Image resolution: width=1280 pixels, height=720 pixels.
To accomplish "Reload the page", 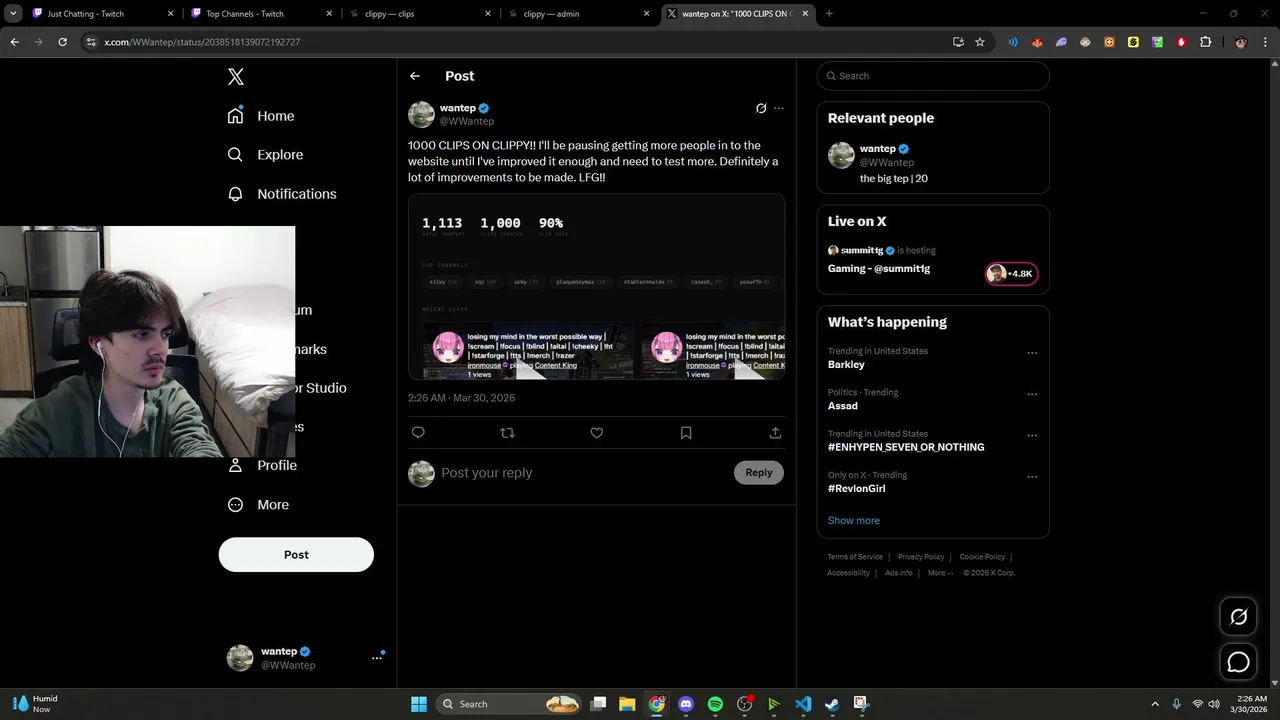I will [62, 42].
